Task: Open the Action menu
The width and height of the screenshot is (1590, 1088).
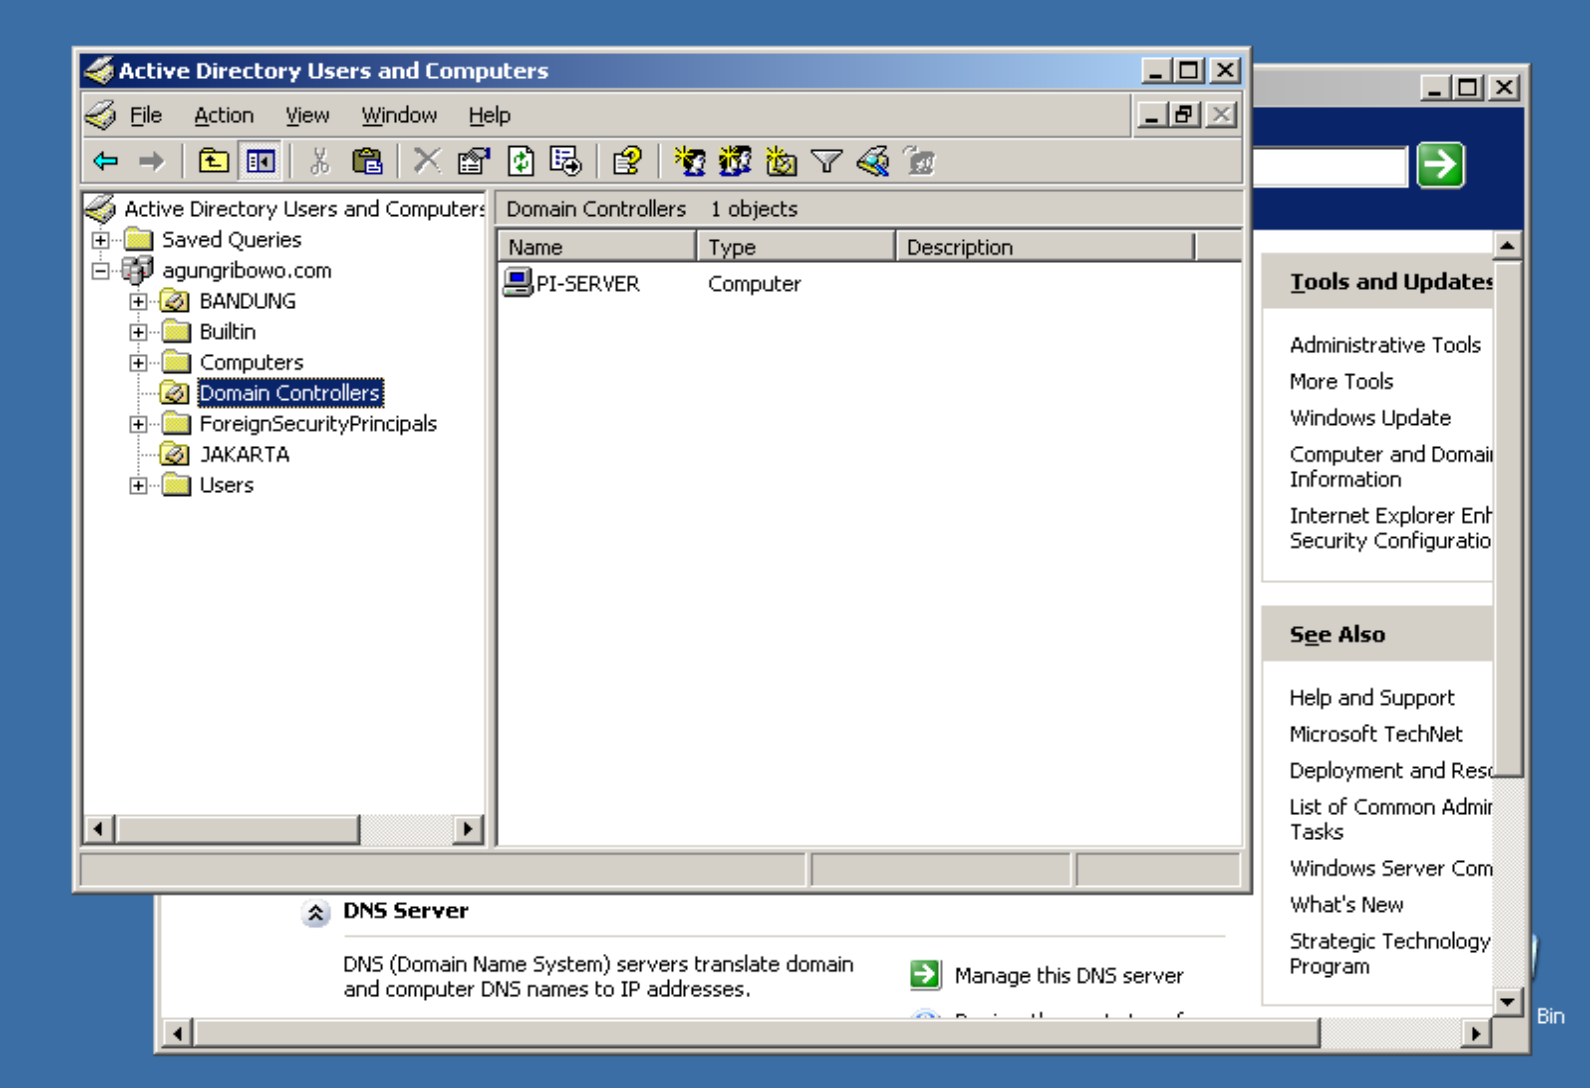Action: [223, 115]
